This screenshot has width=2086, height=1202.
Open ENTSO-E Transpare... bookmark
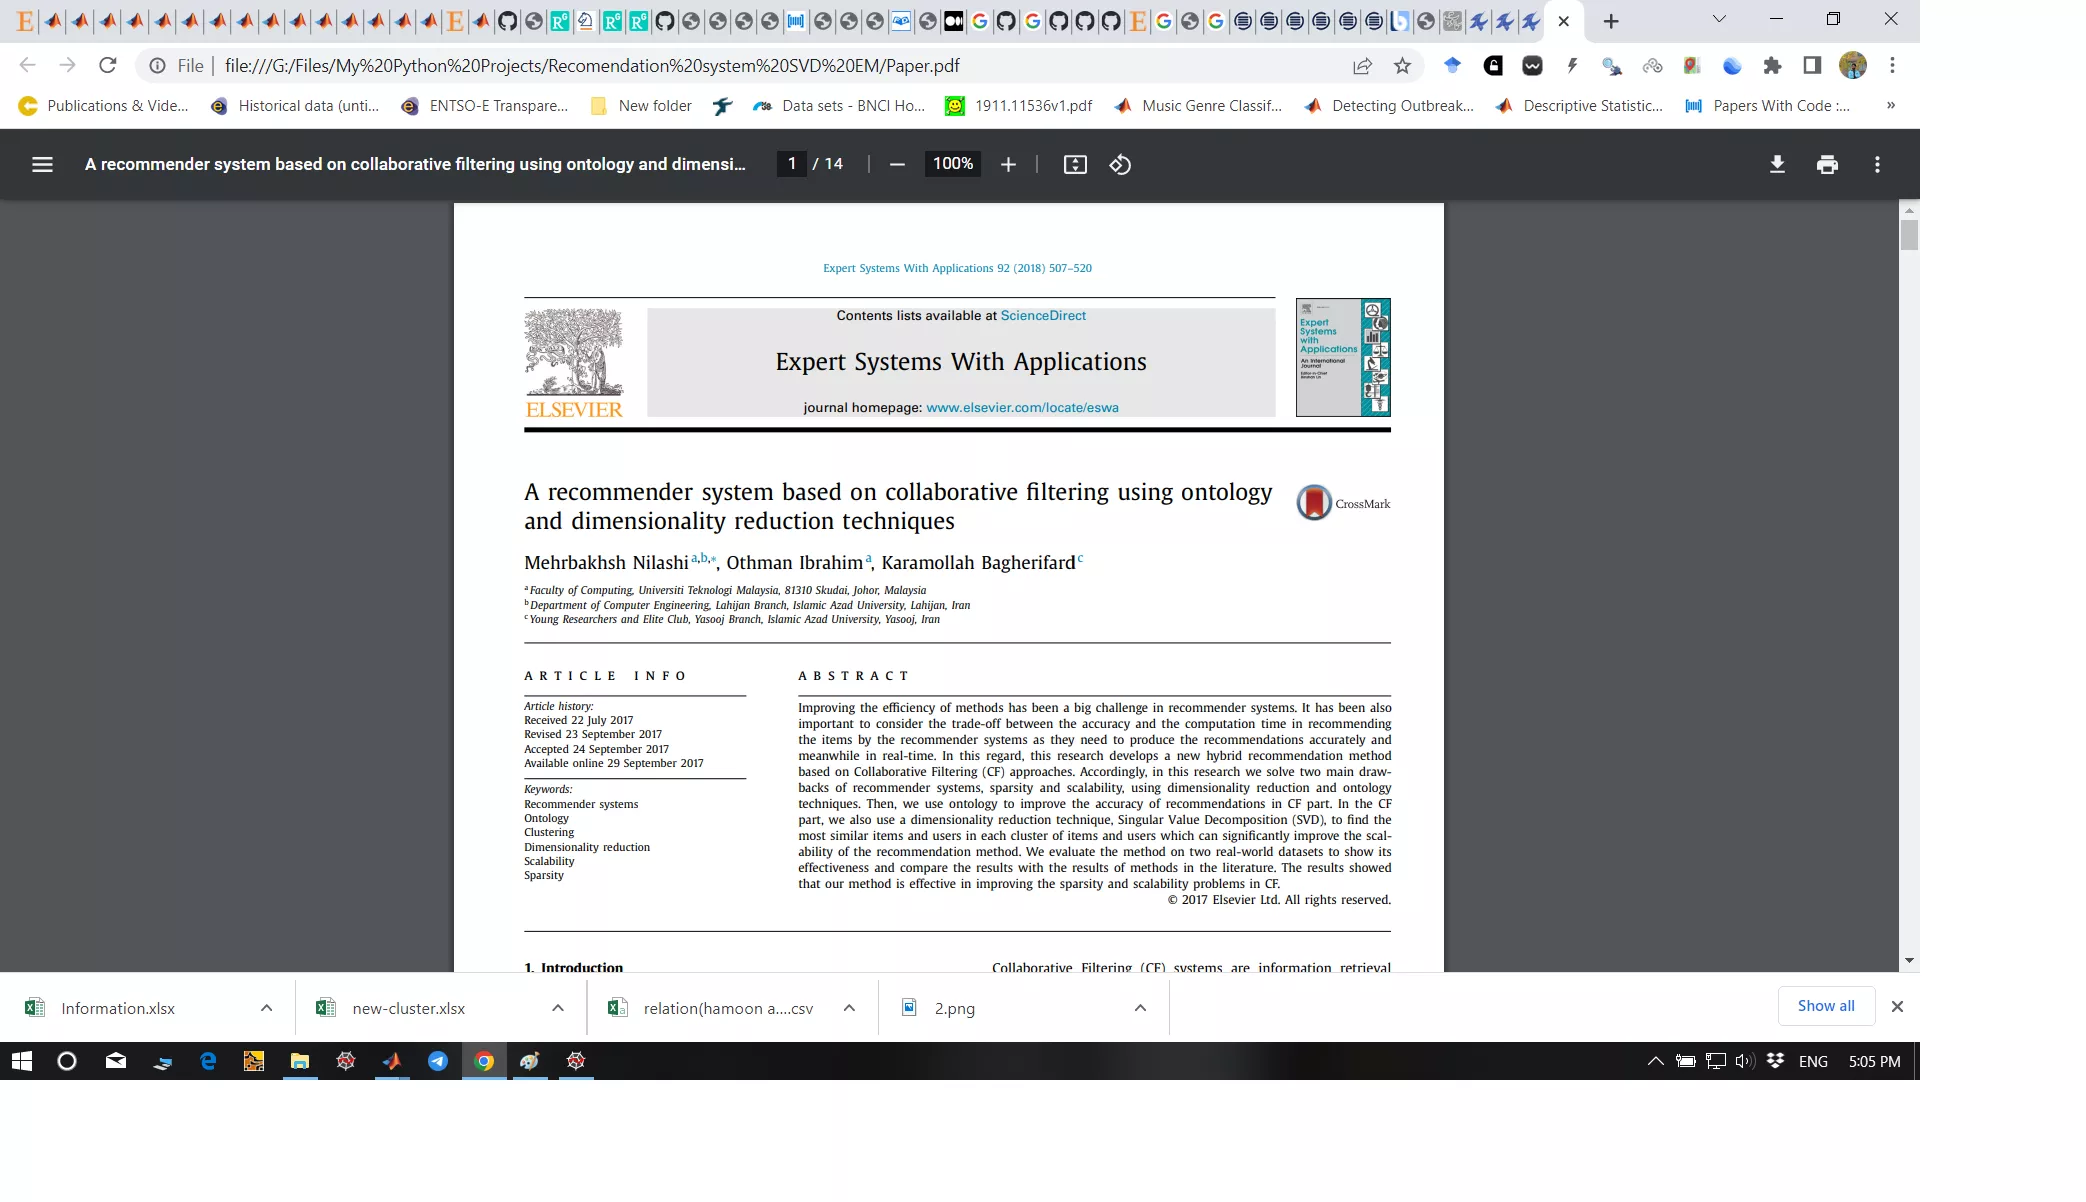[484, 105]
